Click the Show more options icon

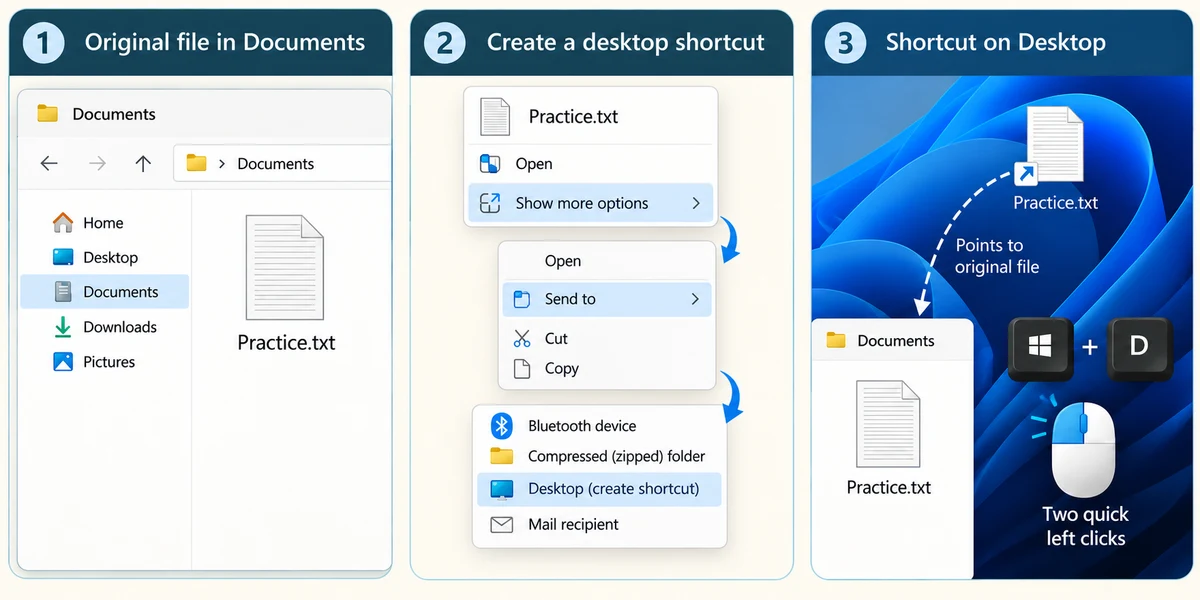pos(490,203)
